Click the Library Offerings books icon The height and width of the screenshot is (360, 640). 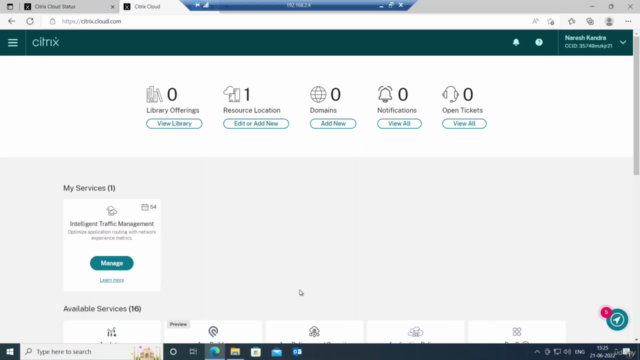(154, 94)
